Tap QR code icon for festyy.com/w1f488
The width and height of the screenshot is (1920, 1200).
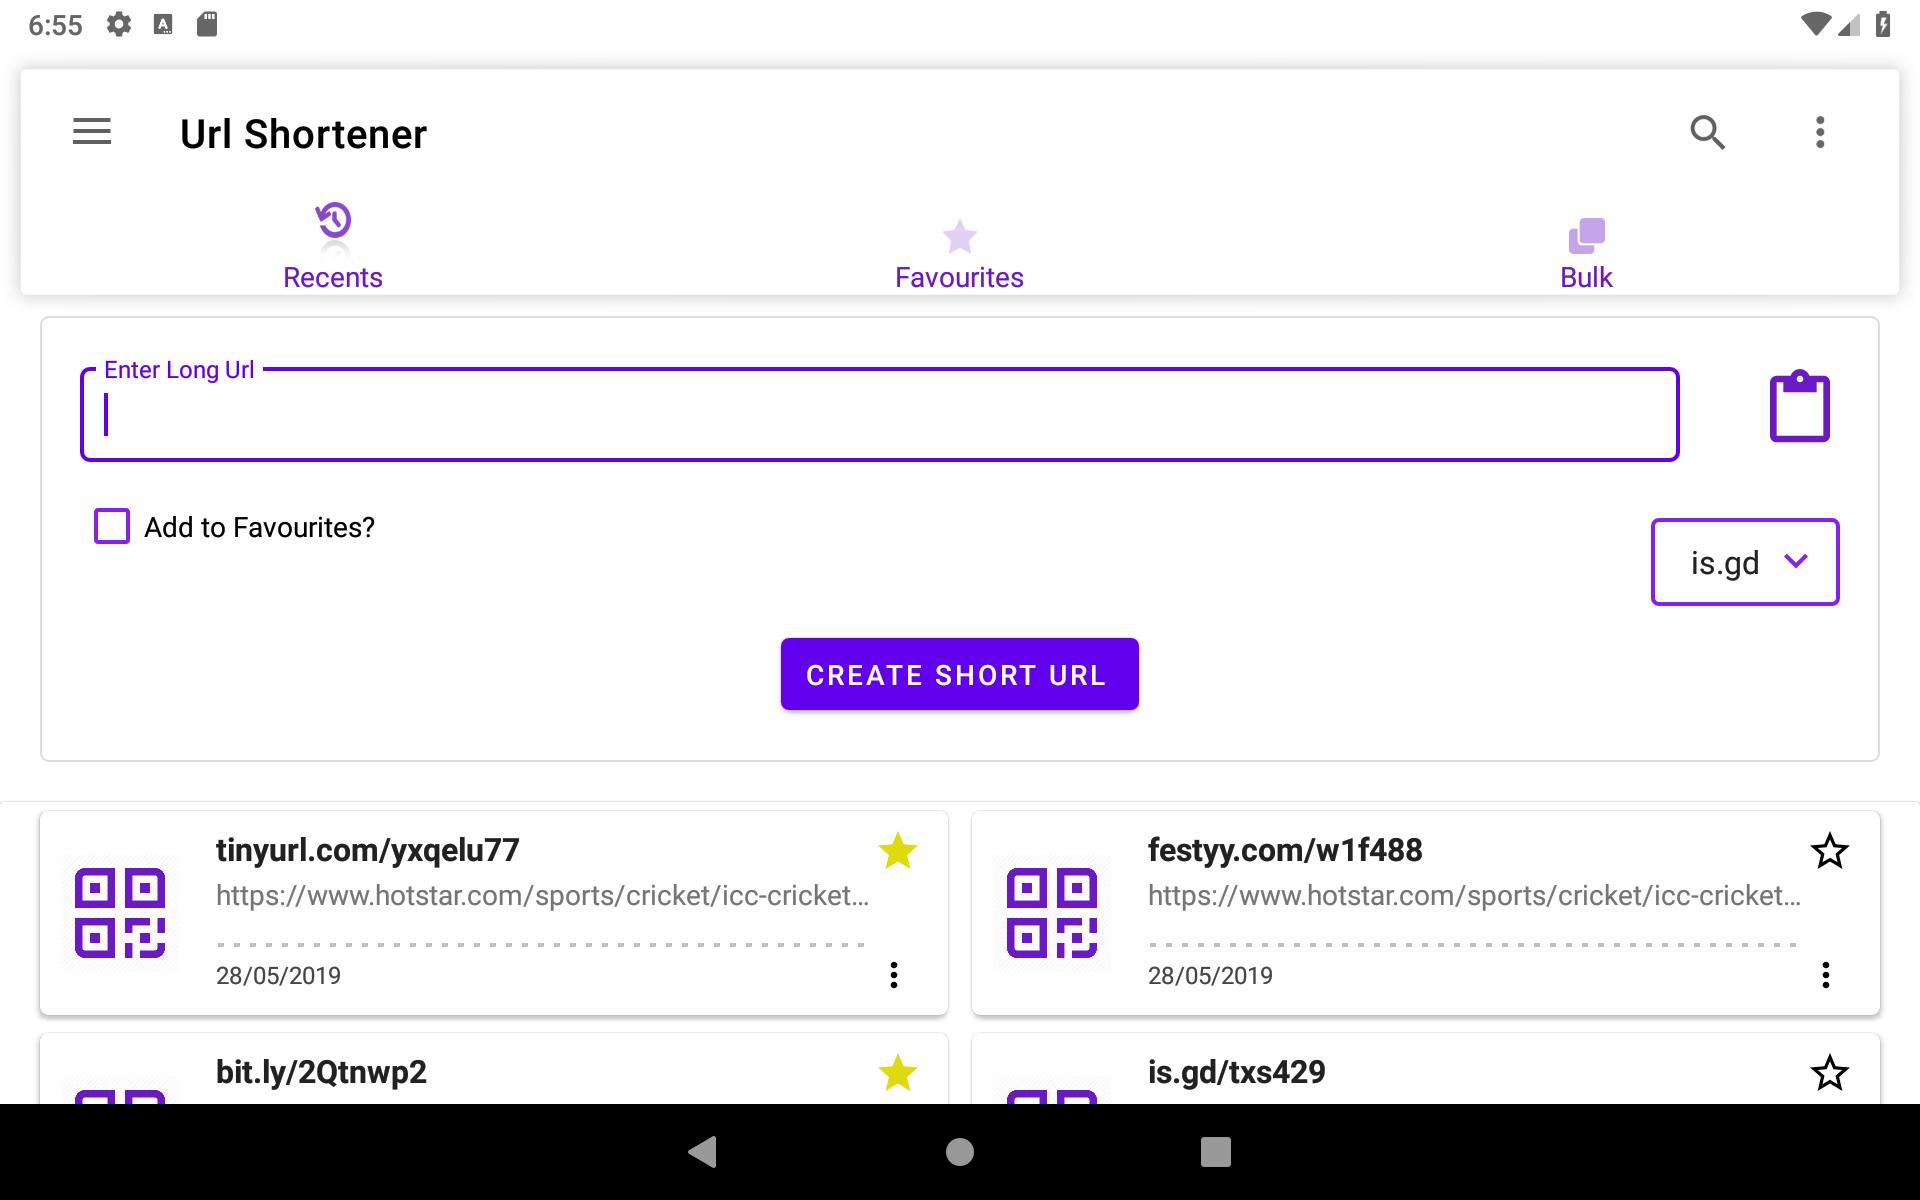[1055, 914]
